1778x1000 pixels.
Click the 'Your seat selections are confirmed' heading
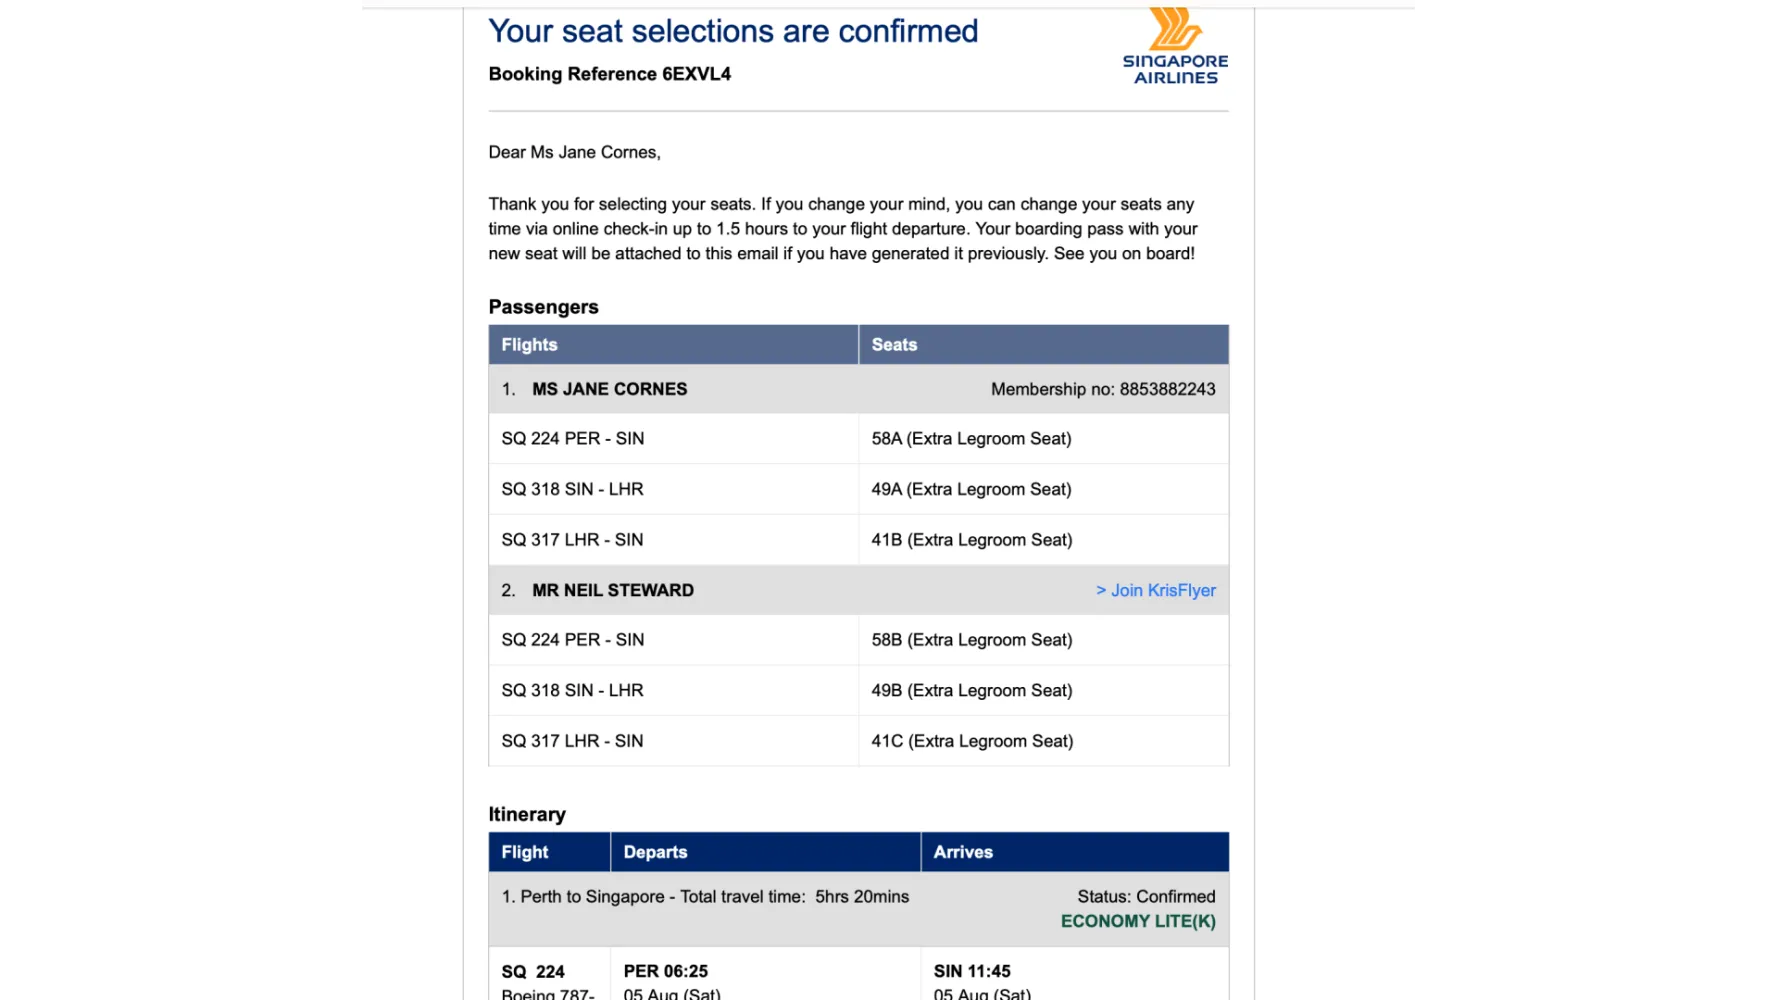tap(733, 31)
